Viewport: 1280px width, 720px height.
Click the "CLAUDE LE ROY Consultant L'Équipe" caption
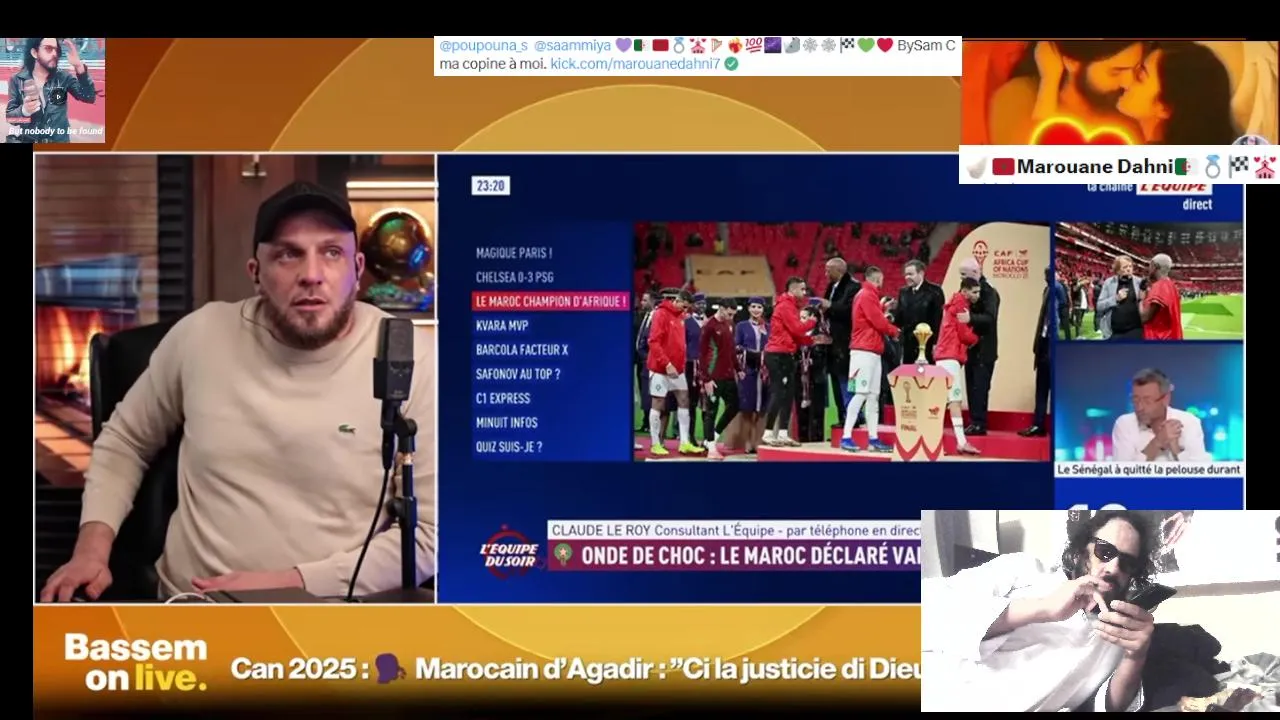[x=734, y=530]
